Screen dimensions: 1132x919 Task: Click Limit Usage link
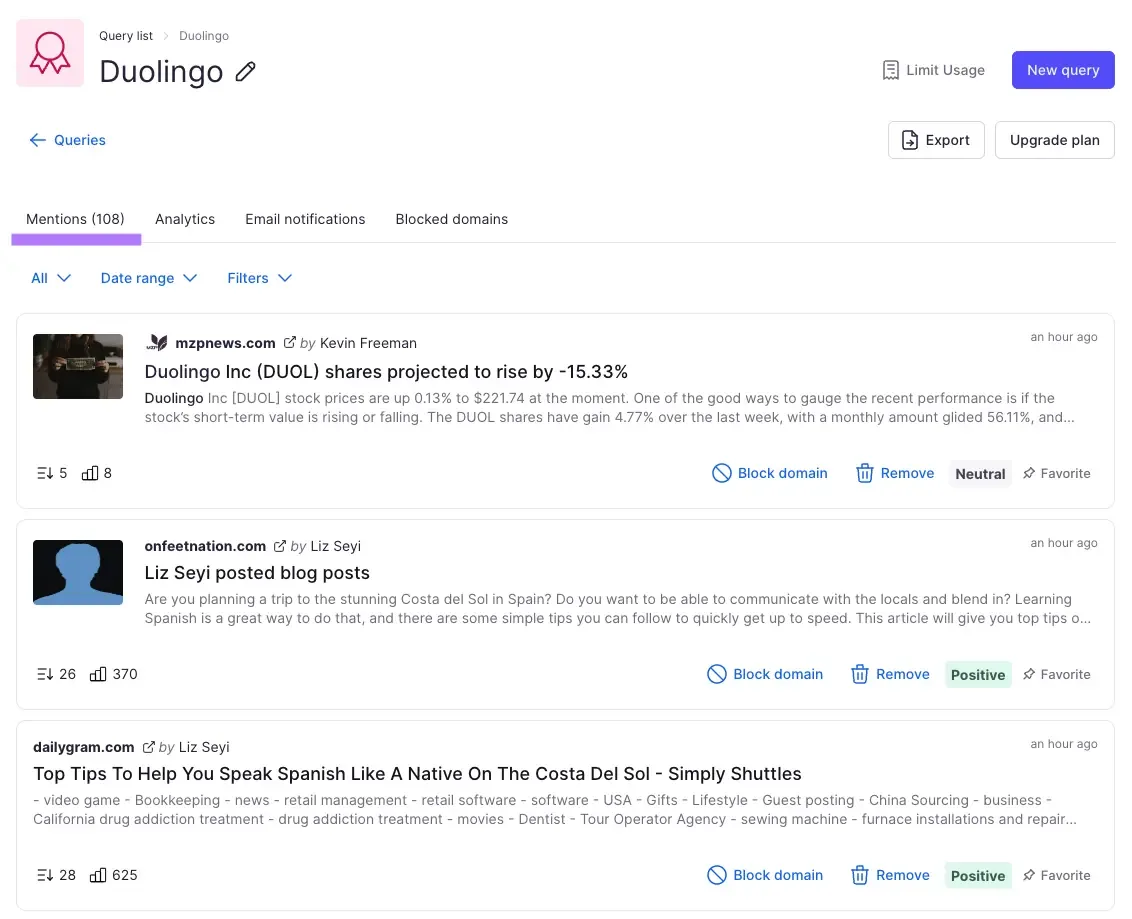(x=933, y=70)
